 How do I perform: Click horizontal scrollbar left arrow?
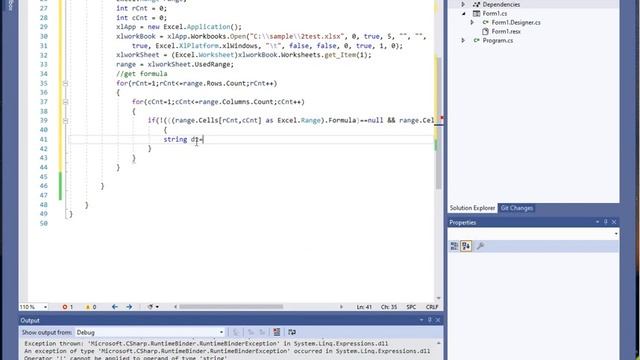tap(176, 307)
